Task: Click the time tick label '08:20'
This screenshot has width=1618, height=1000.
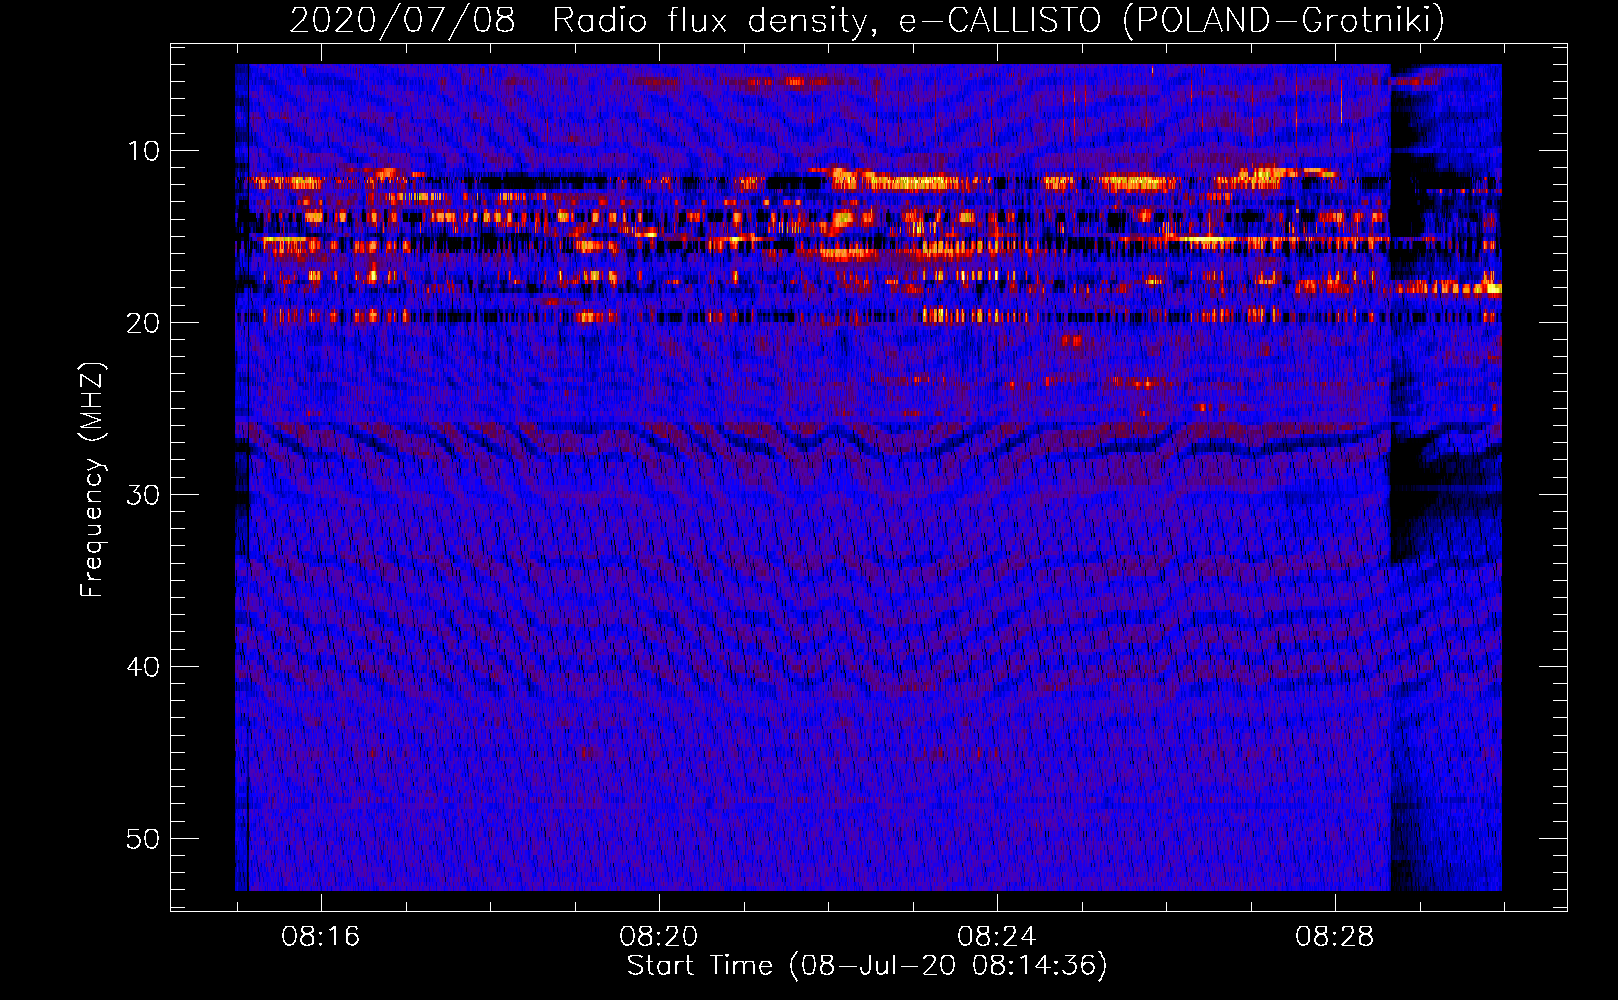Action: [x=658, y=937]
